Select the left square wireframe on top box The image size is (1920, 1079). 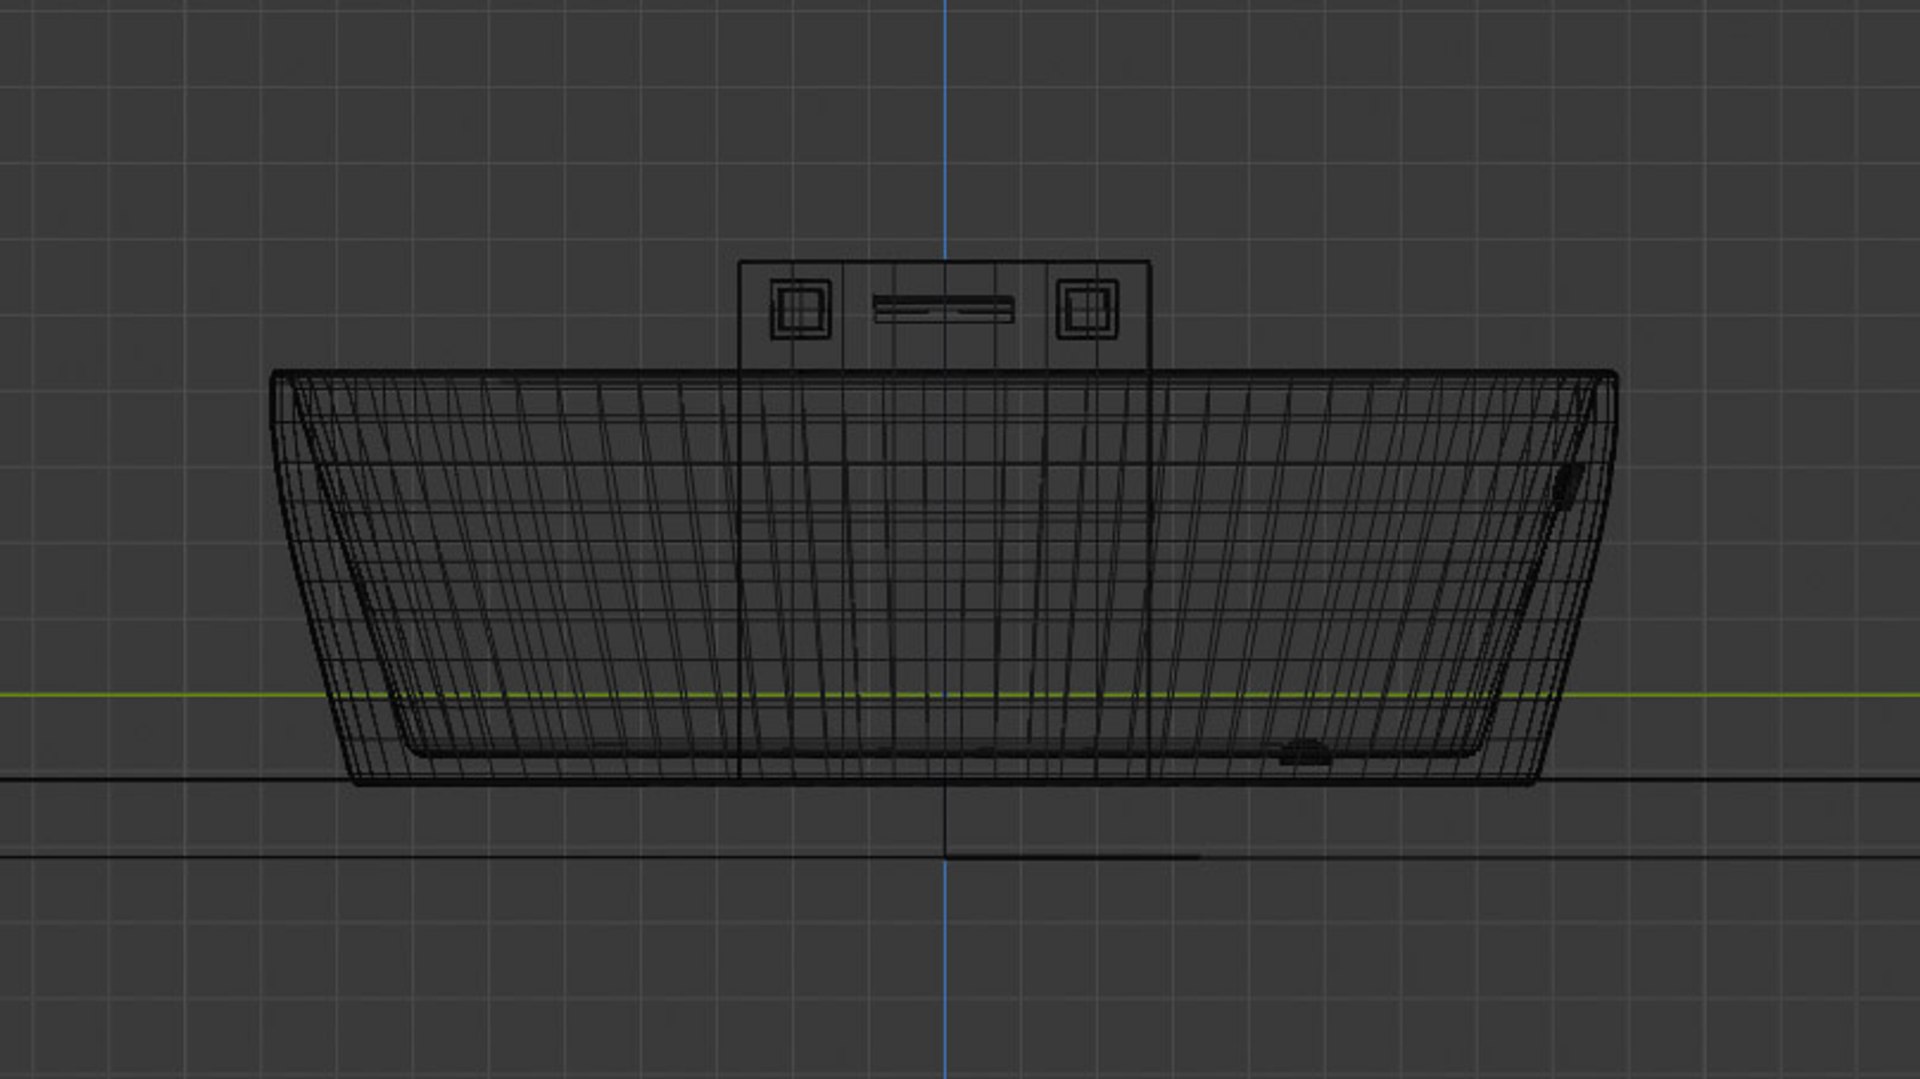pos(800,309)
